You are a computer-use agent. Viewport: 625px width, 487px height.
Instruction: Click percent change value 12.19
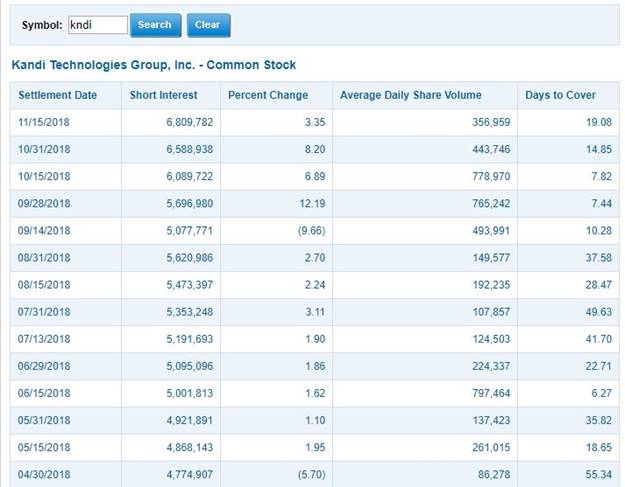tap(312, 204)
